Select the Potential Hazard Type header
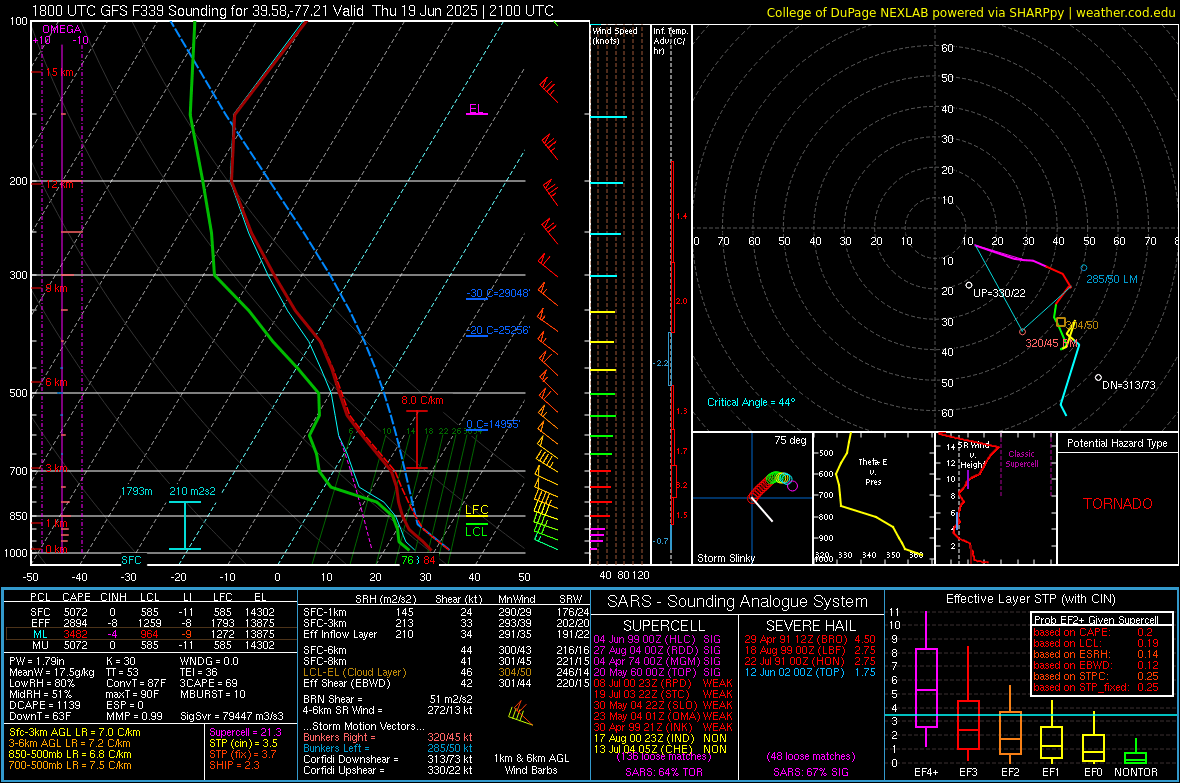This screenshot has height=783, width=1180. pos(1117,443)
